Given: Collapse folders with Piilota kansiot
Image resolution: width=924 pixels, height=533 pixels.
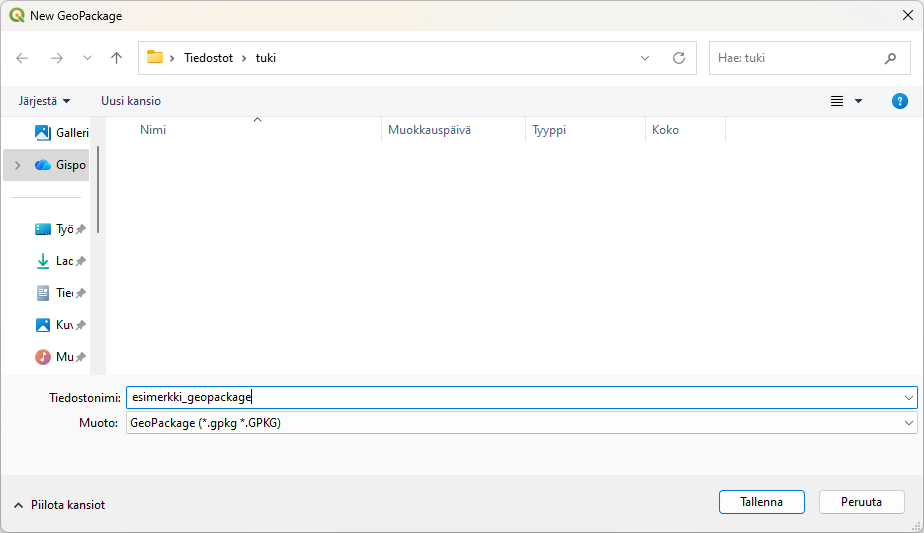Looking at the screenshot, I should click(60, 505).
